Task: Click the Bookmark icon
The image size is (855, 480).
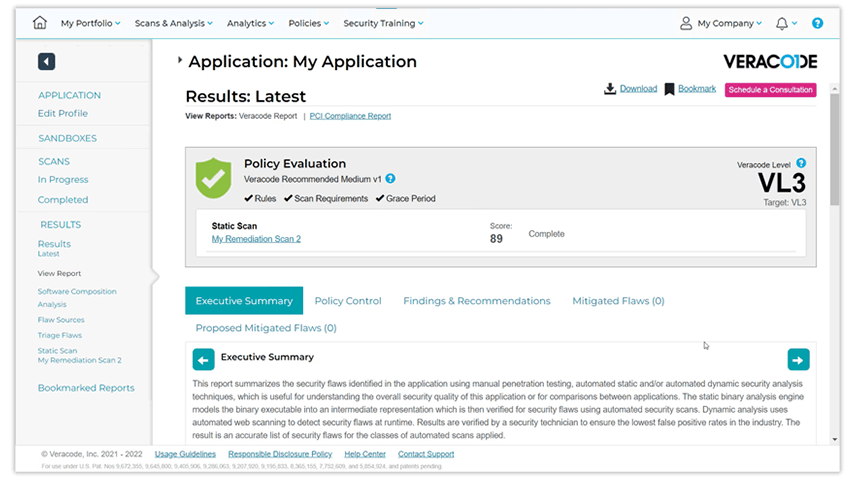Action: pyautogui.click(x=670, y=89)
